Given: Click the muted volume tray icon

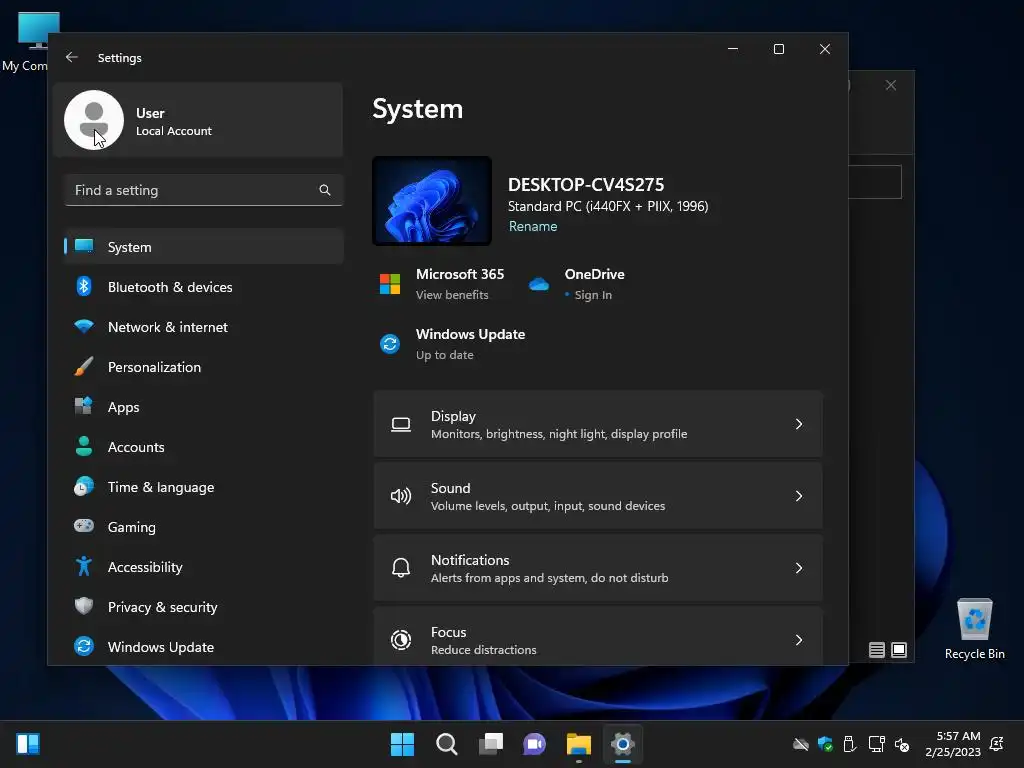Looking at the screenshot, I should point(902,744).
